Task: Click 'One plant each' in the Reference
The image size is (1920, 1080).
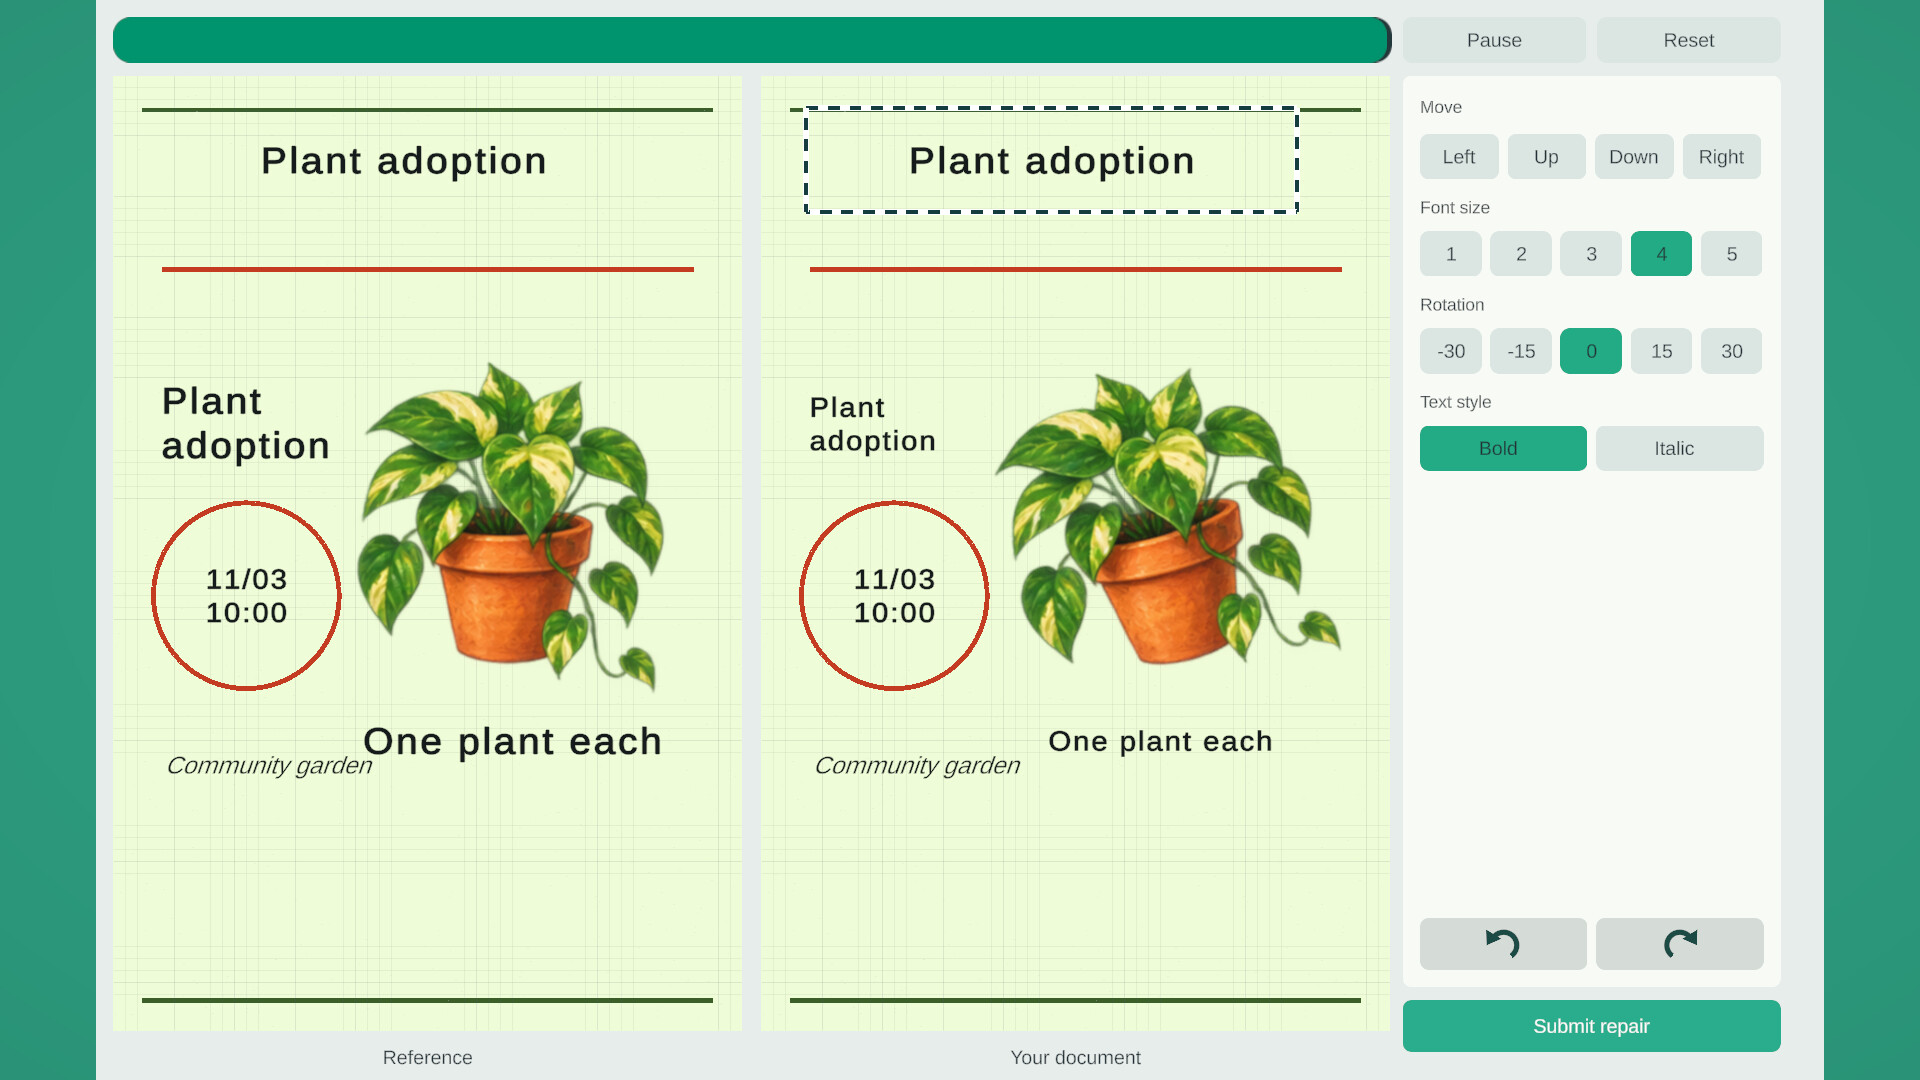Action: (x=512, y=741)
